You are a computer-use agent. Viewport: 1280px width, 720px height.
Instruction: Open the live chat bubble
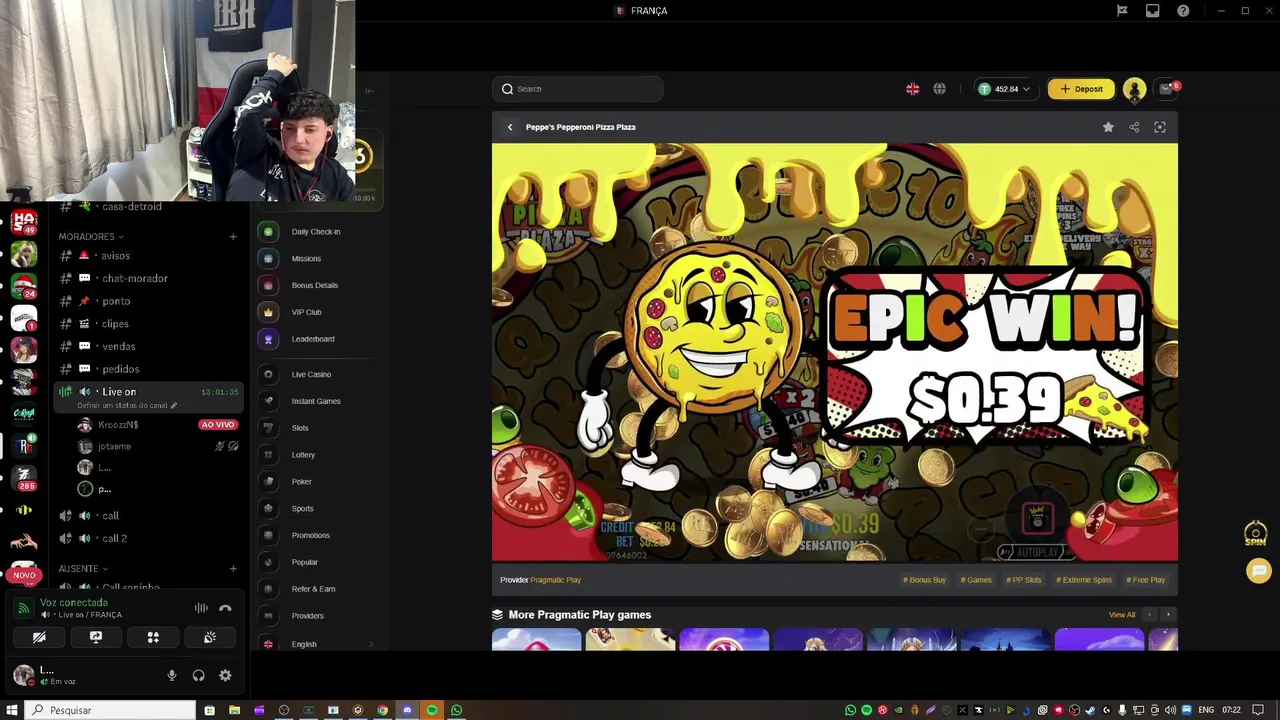1259,570
